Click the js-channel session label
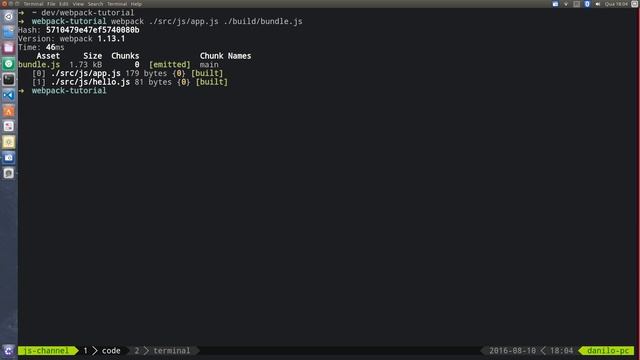 point(46,351)
